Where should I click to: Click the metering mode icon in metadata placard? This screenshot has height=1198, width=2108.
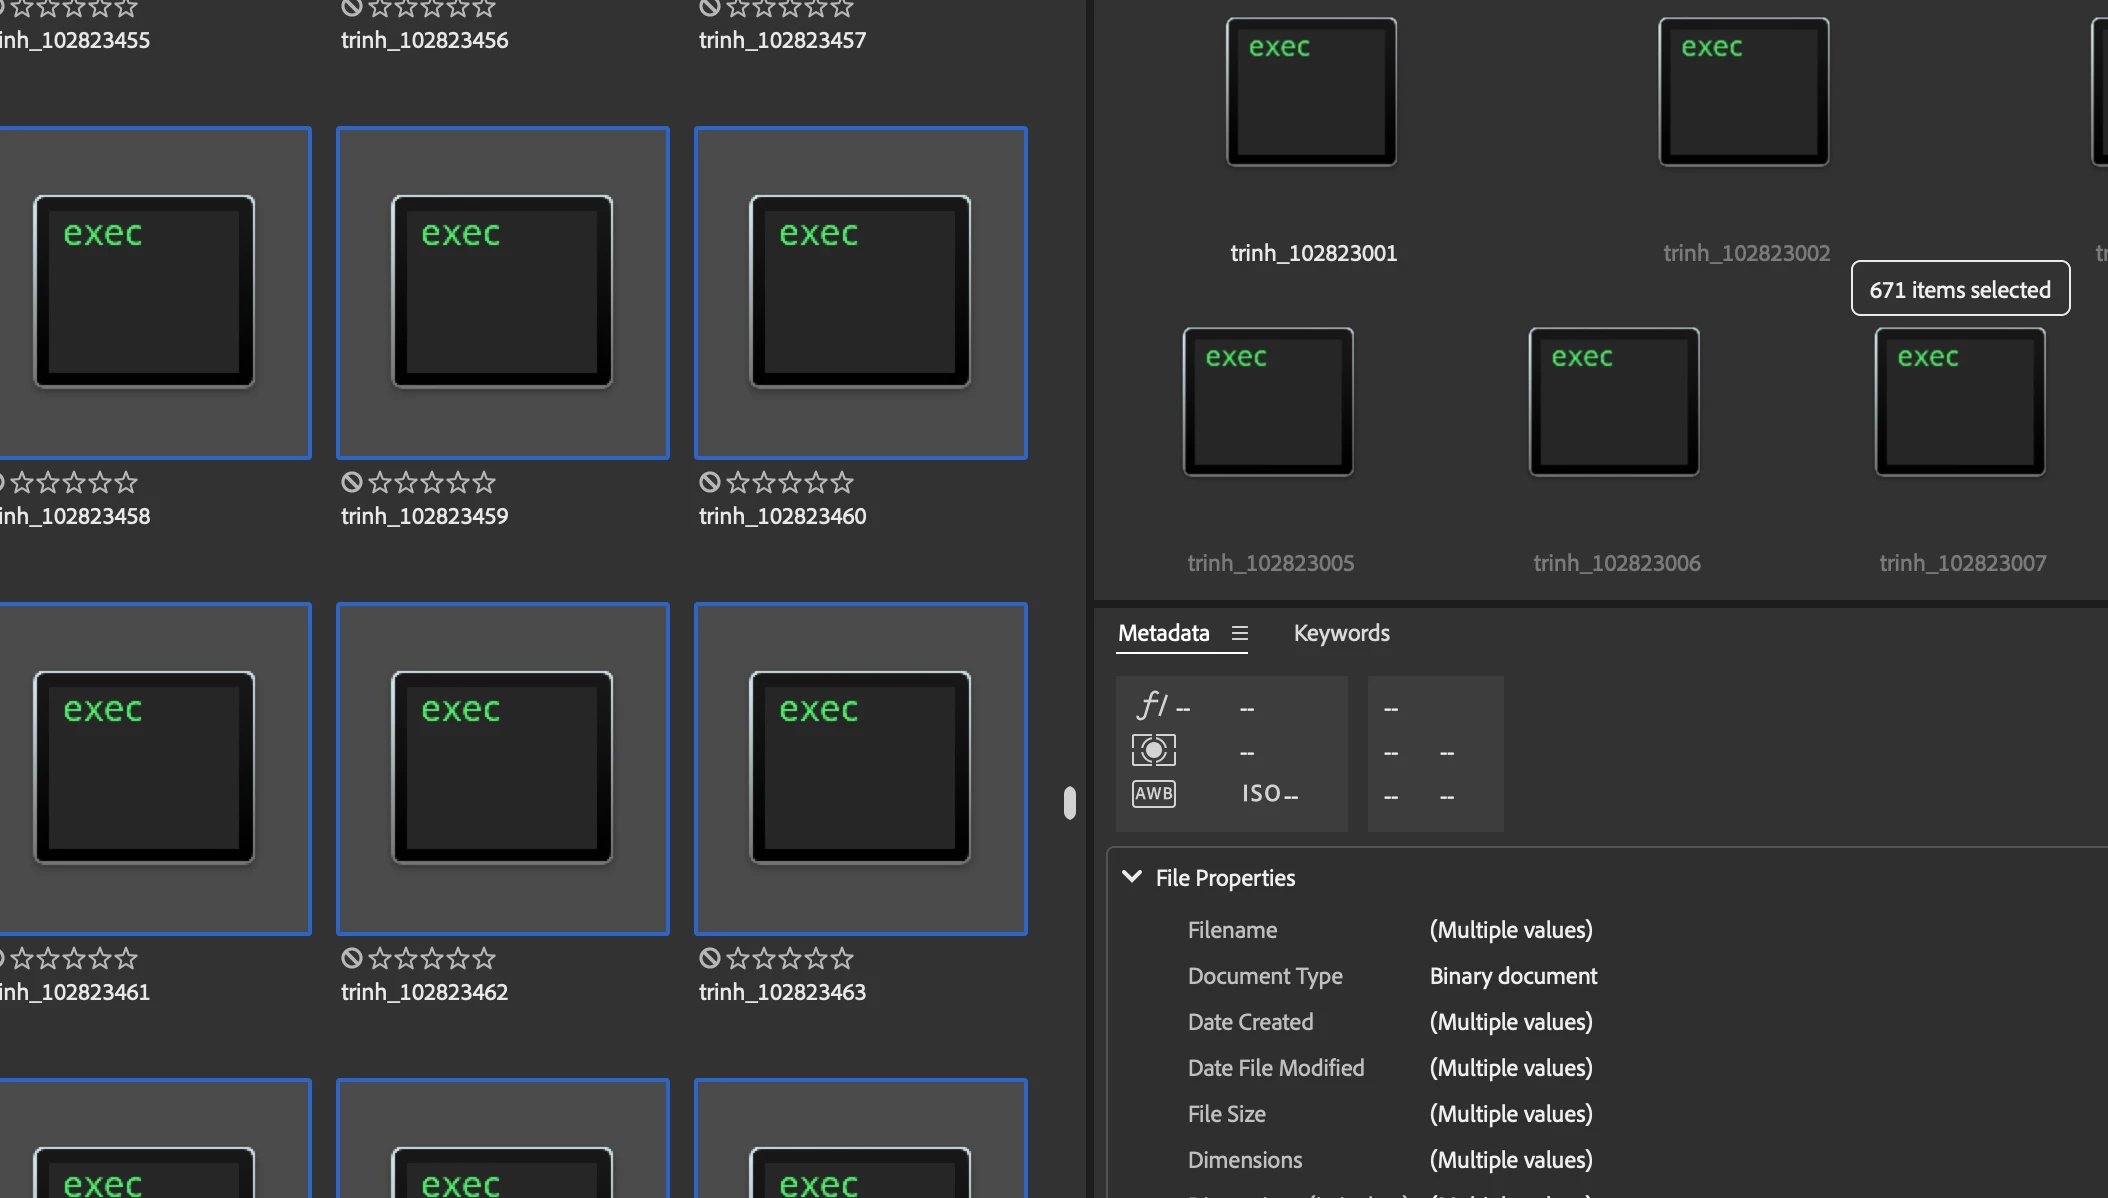1153,750
